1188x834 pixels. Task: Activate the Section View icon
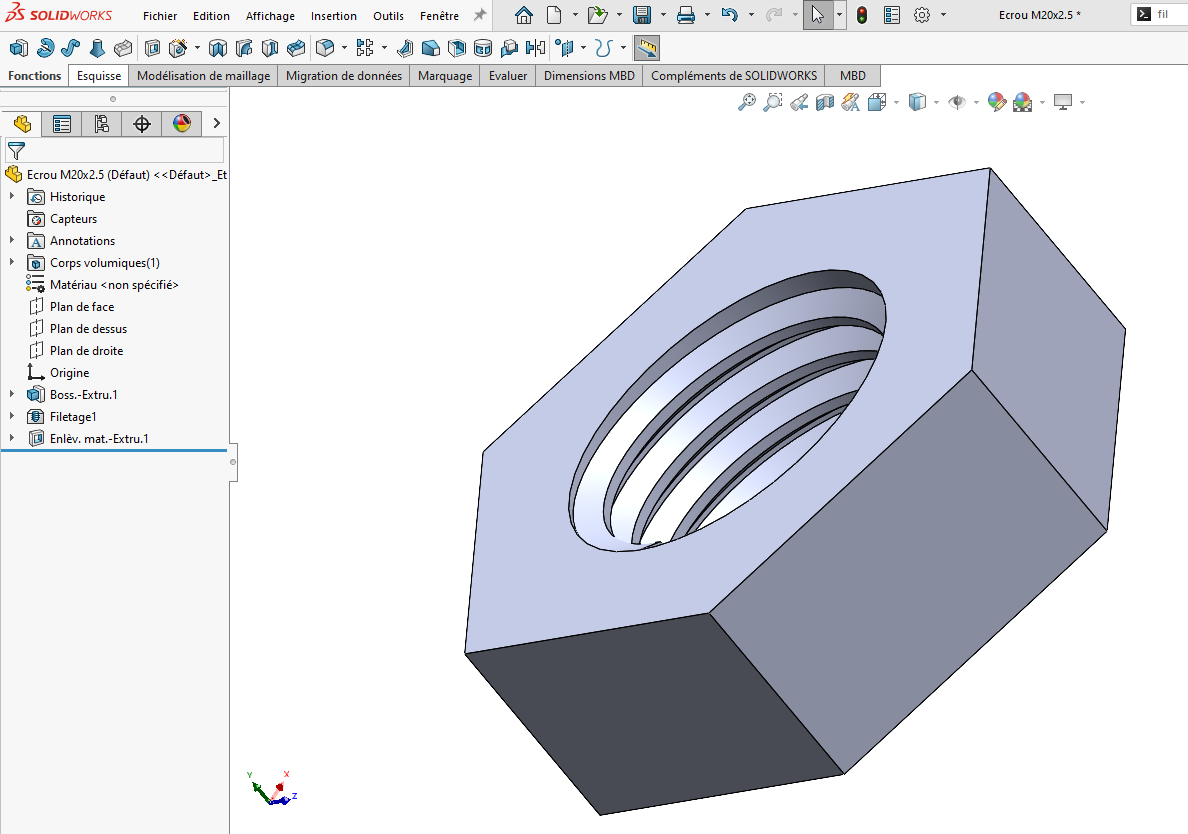pos(825,102)
